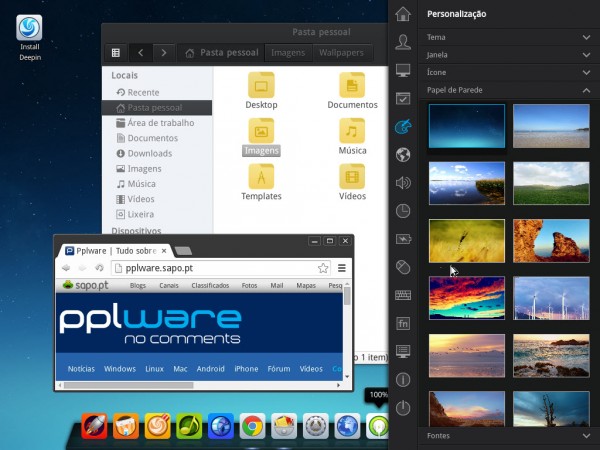Open the sound speaker settings icon
This screenshot has width=600, height=450.
pyautogui.click(x=403, y=183)
